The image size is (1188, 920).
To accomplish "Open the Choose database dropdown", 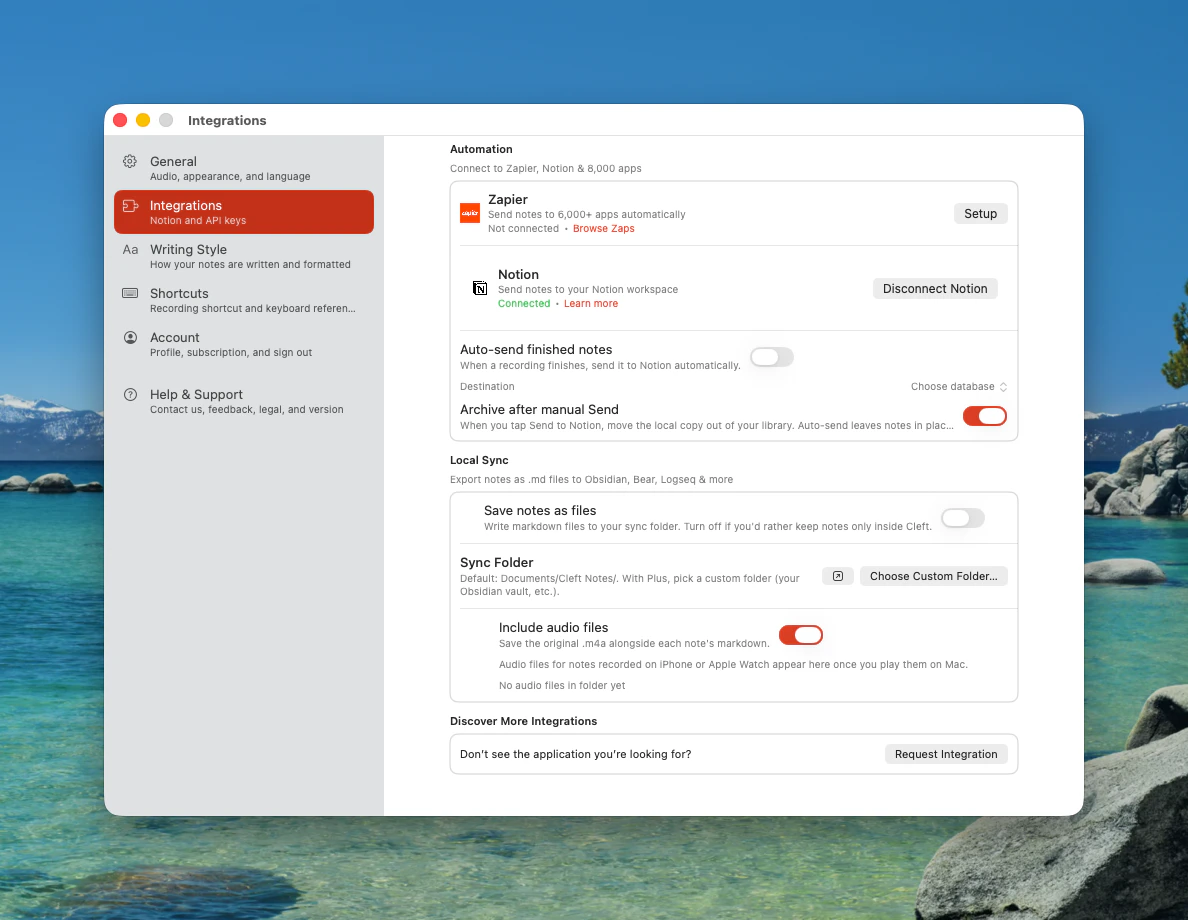I will [x=958, y=386].
